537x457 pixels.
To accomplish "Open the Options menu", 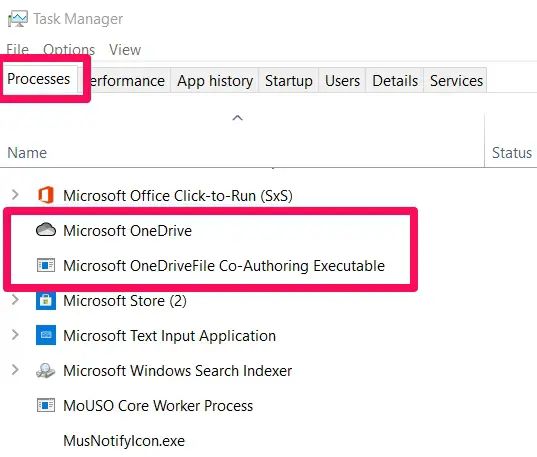I will click(69, 50).
